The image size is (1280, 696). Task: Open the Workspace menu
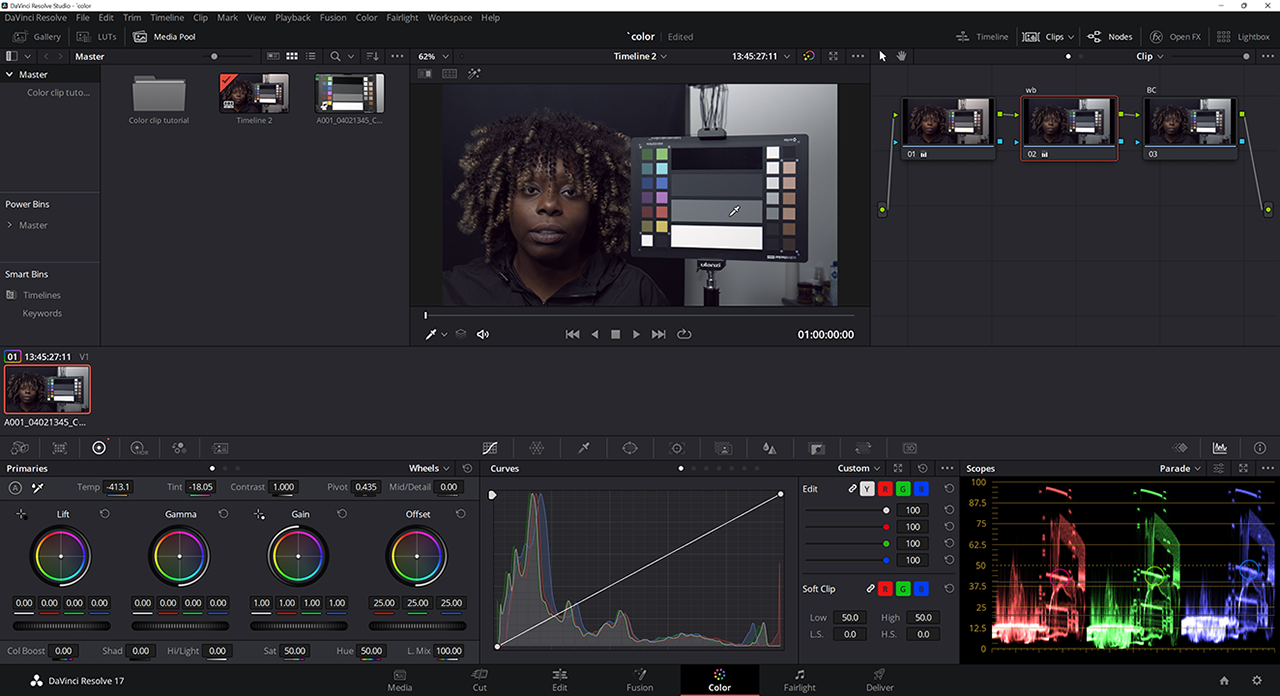point(450,18)
